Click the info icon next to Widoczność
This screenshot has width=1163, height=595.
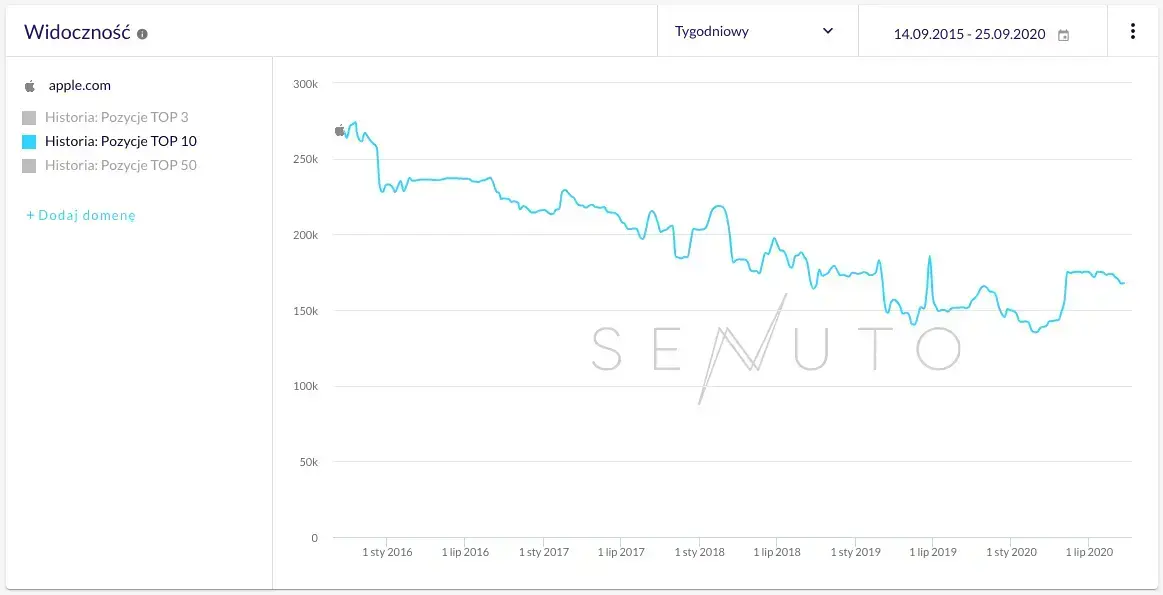tap(142, 34)
